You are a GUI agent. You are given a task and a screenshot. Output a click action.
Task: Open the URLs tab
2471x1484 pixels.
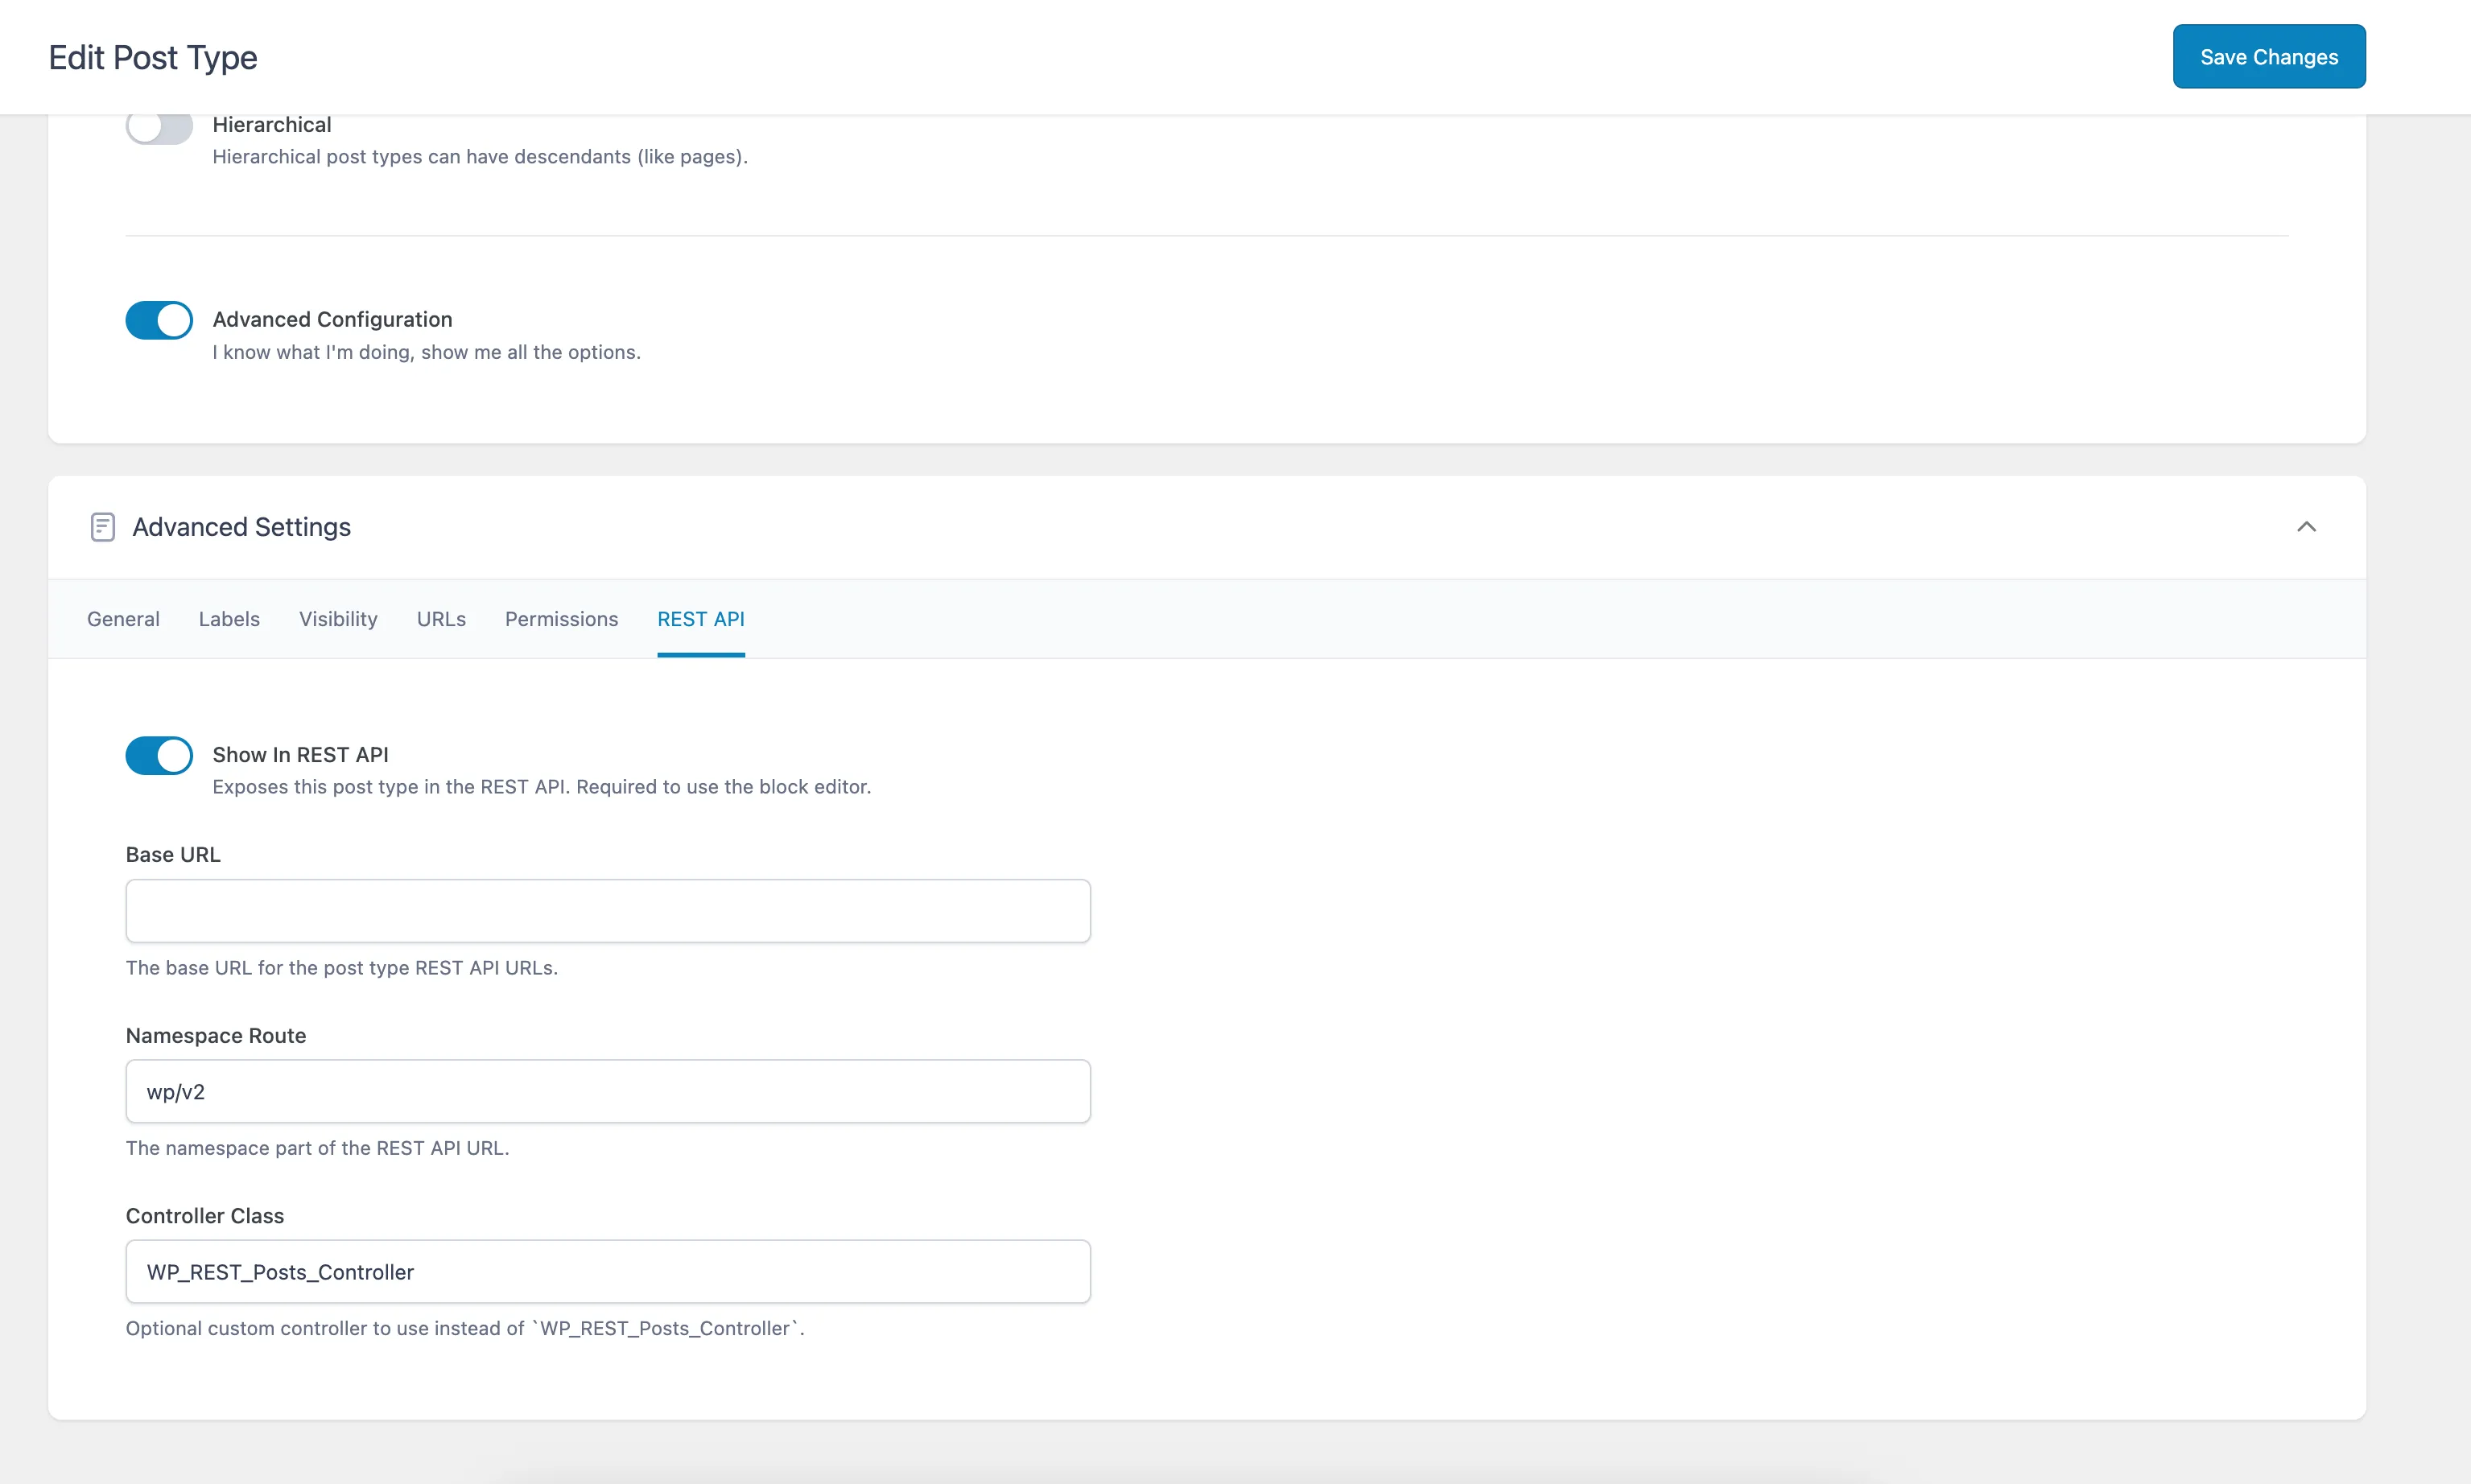pyautogui.click(x=441, y=619)
